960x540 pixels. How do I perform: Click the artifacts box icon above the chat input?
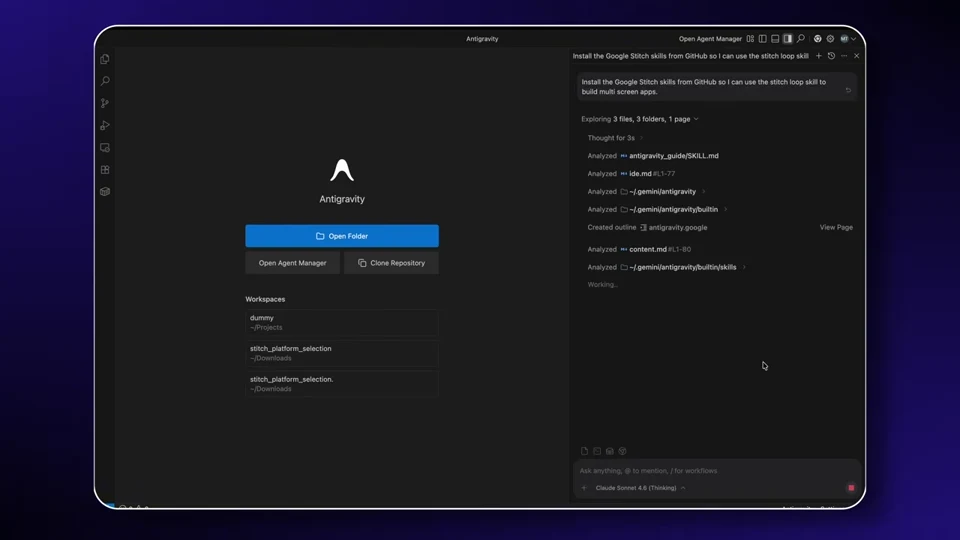coord(610,451)
